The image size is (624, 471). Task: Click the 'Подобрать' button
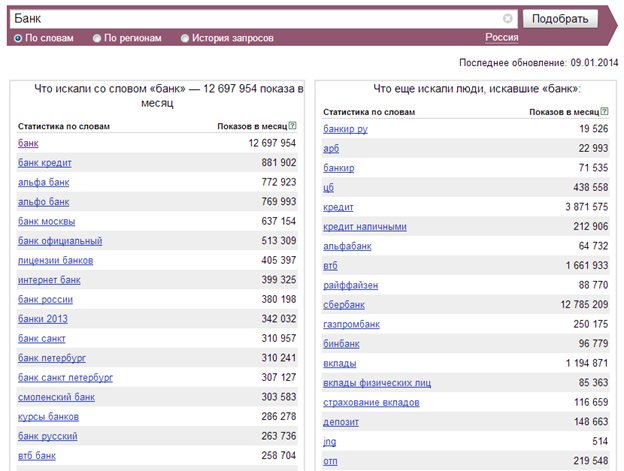point(560,19)
